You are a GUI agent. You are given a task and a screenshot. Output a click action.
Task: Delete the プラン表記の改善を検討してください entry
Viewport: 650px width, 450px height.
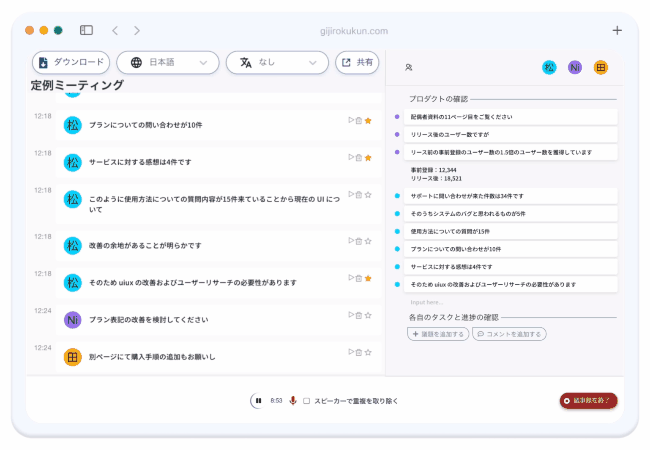(359, 316)
